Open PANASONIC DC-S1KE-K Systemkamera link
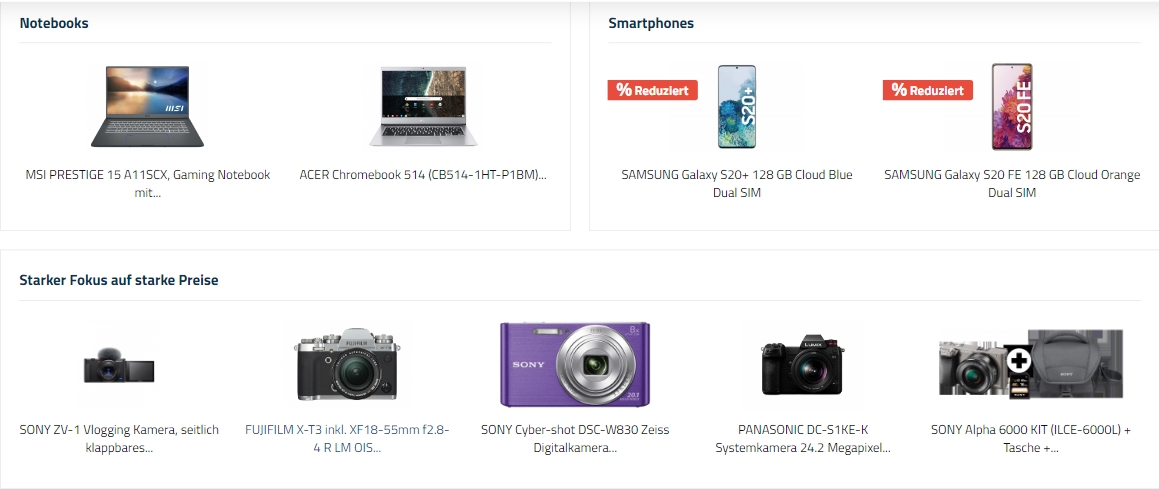This screenshot has width=1159, height=489. (x=803, y=439)
